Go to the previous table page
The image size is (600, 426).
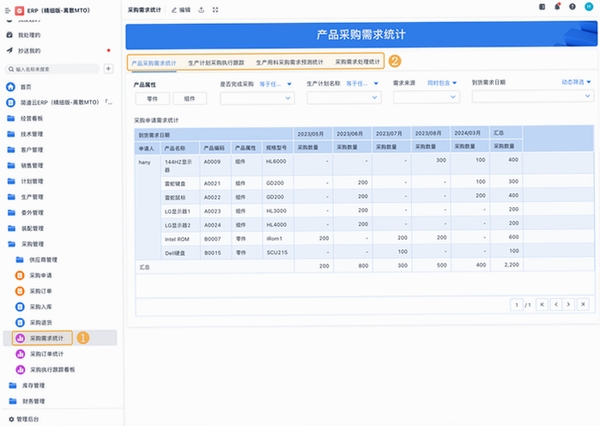556,304
